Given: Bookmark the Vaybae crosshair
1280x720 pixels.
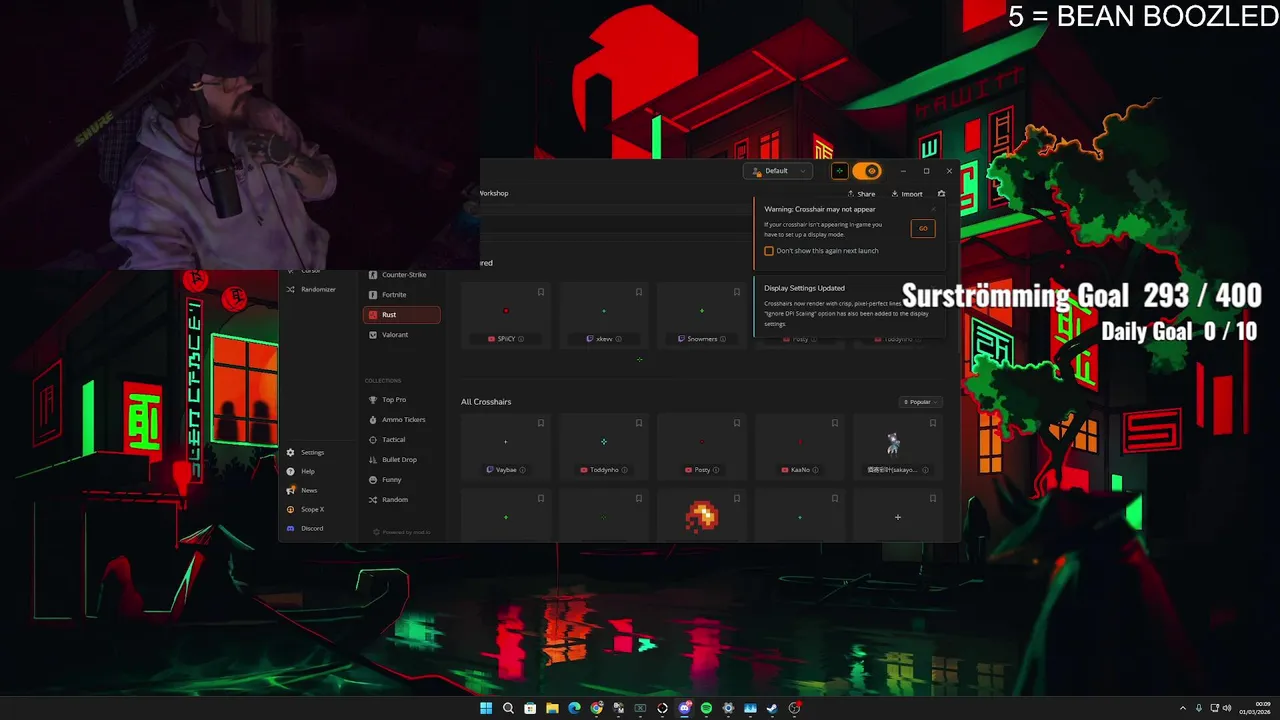Looking at the screenshot, I should point(541,423).
